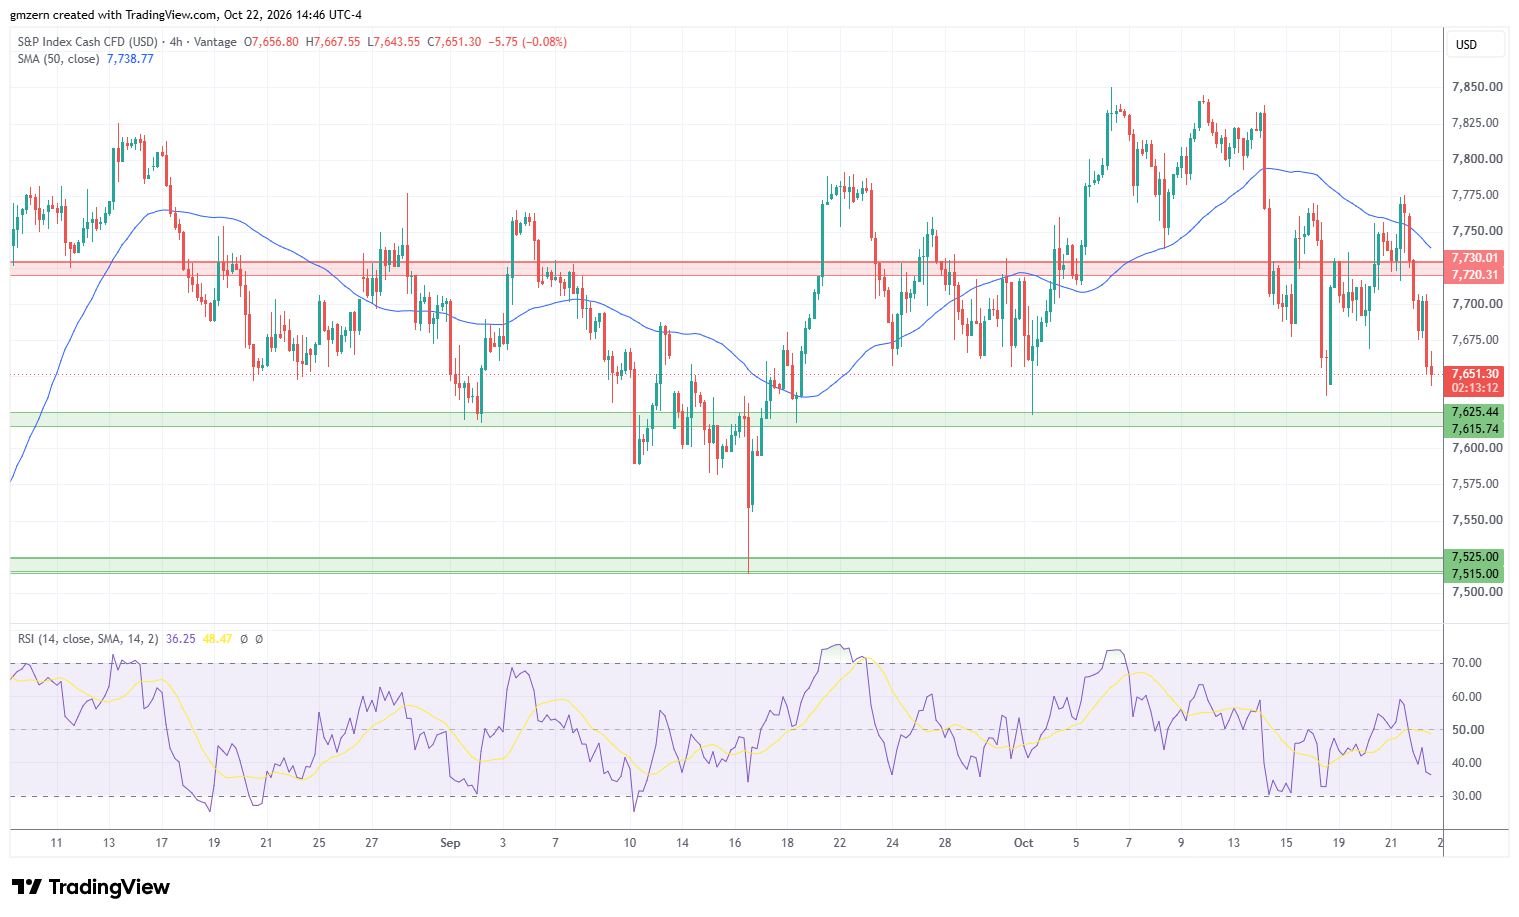Click the SMA value 7,738.77
Viewport: 1519px width, 917px height.
pyautogui.click(x=130, y=59)
